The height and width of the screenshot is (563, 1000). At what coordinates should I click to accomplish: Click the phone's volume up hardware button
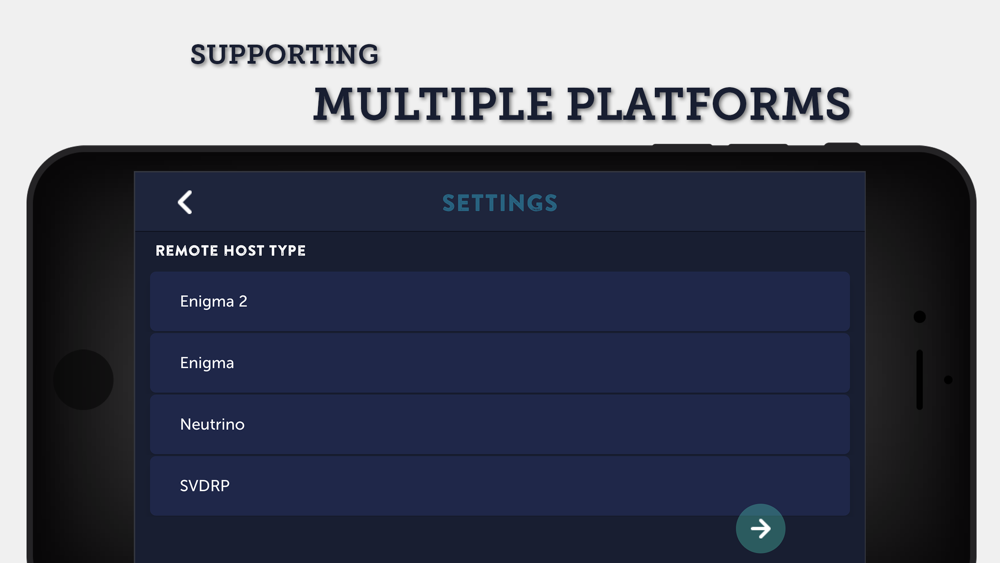[758, 145]
